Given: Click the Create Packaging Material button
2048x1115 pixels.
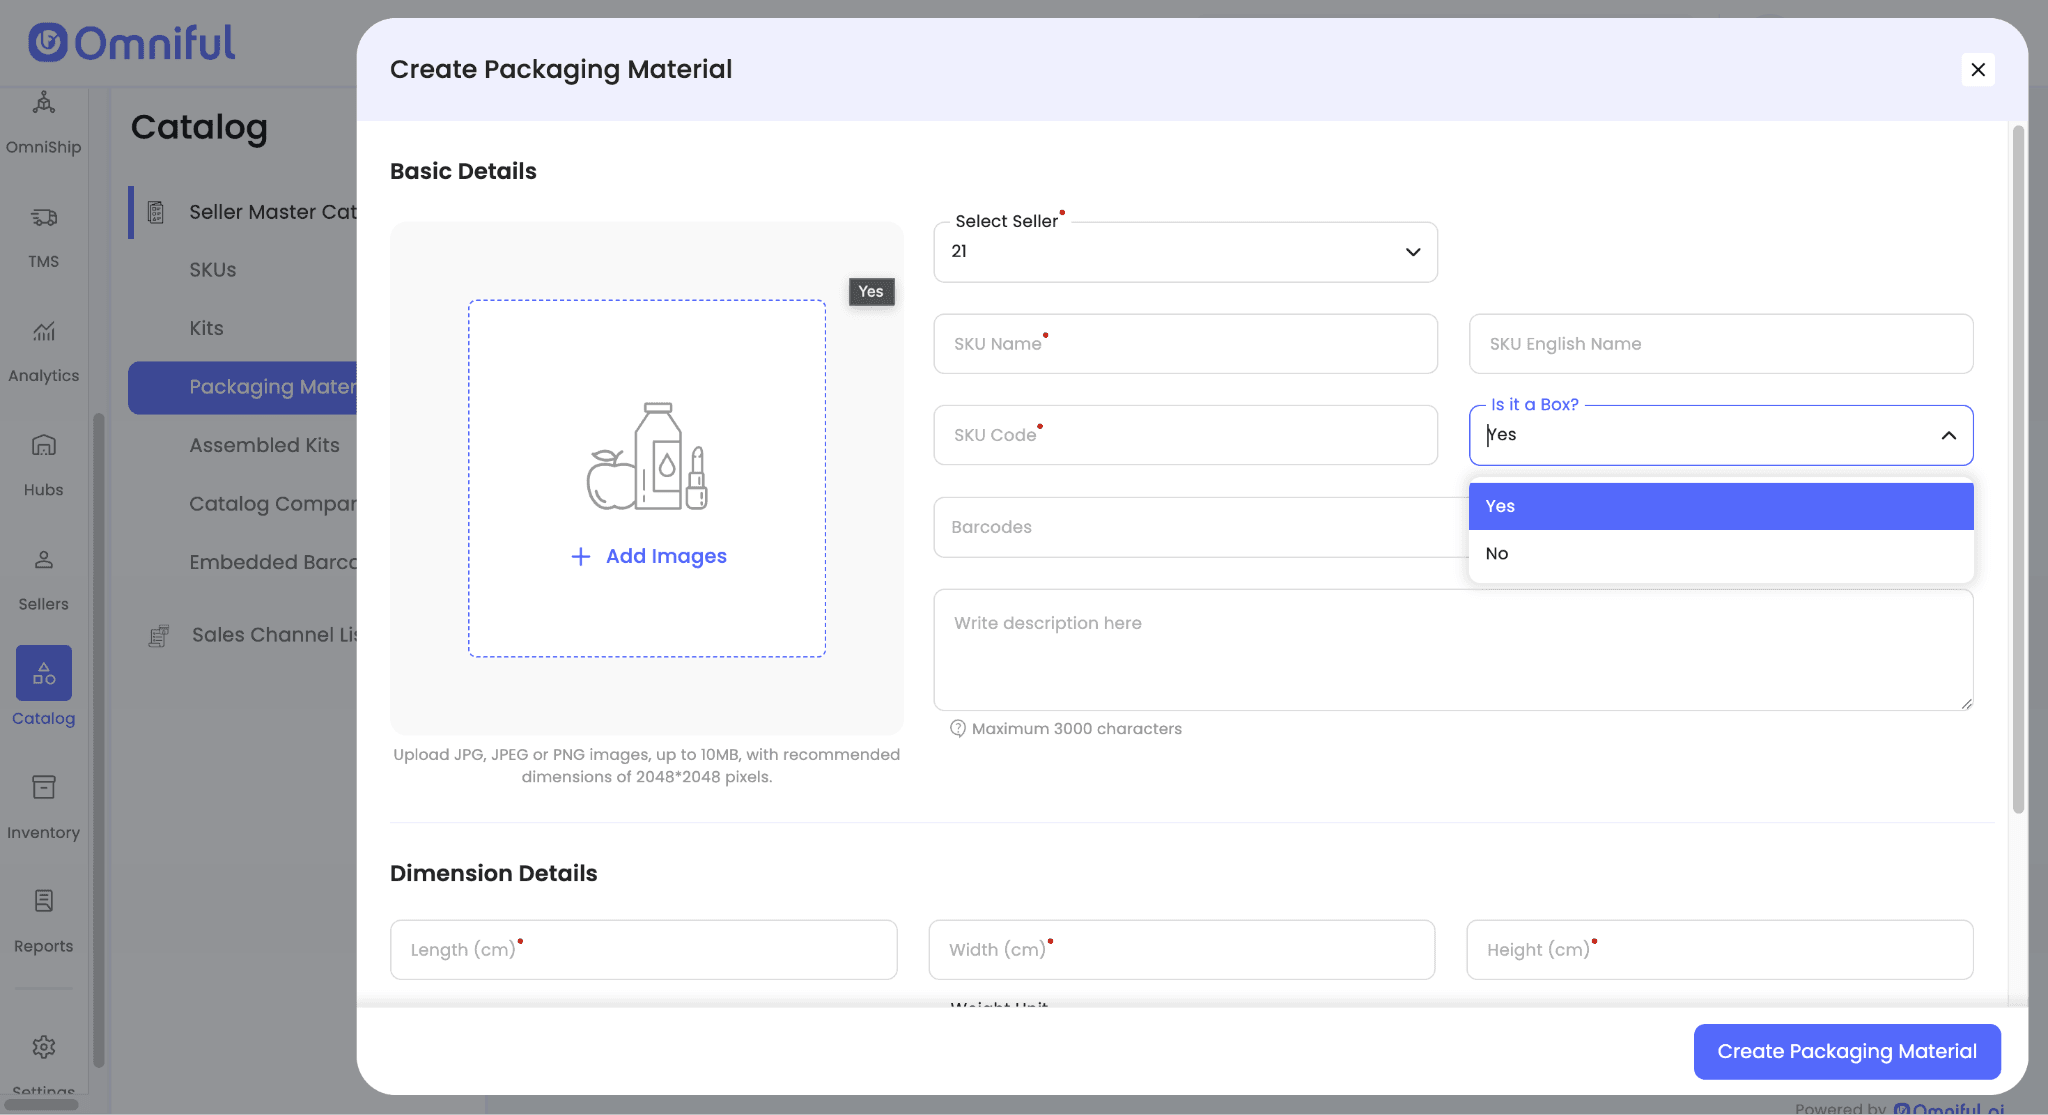Looking at the screenshot, I should (x=1846, y=1051).
